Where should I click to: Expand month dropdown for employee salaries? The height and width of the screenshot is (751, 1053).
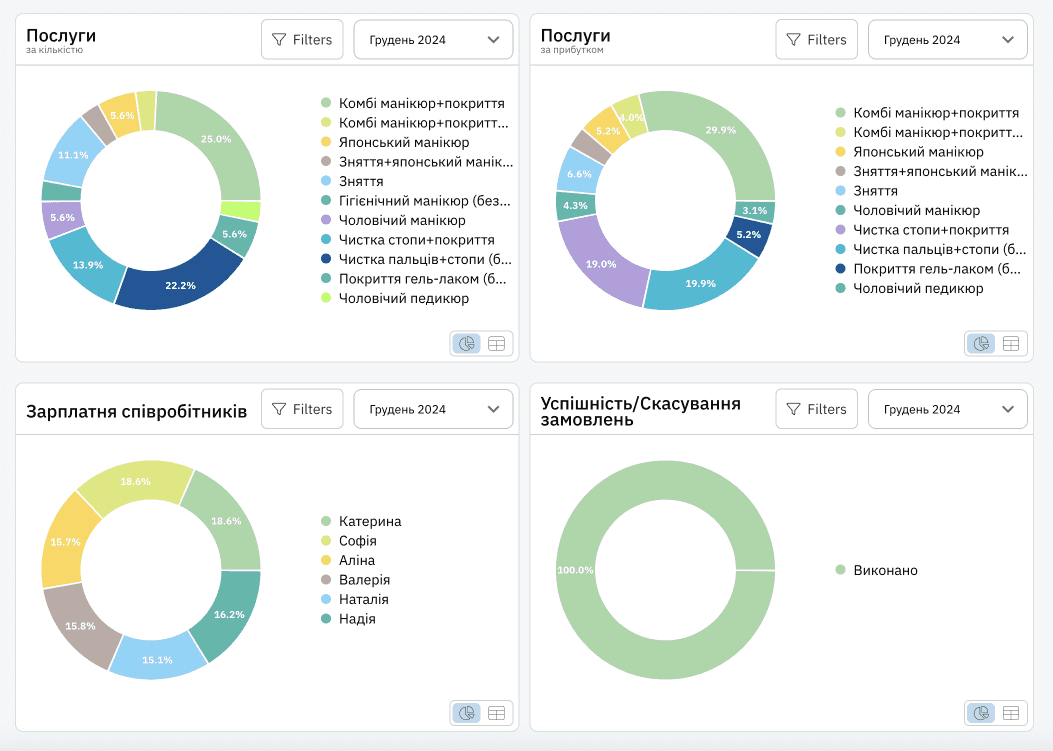(x=433, y=409)
